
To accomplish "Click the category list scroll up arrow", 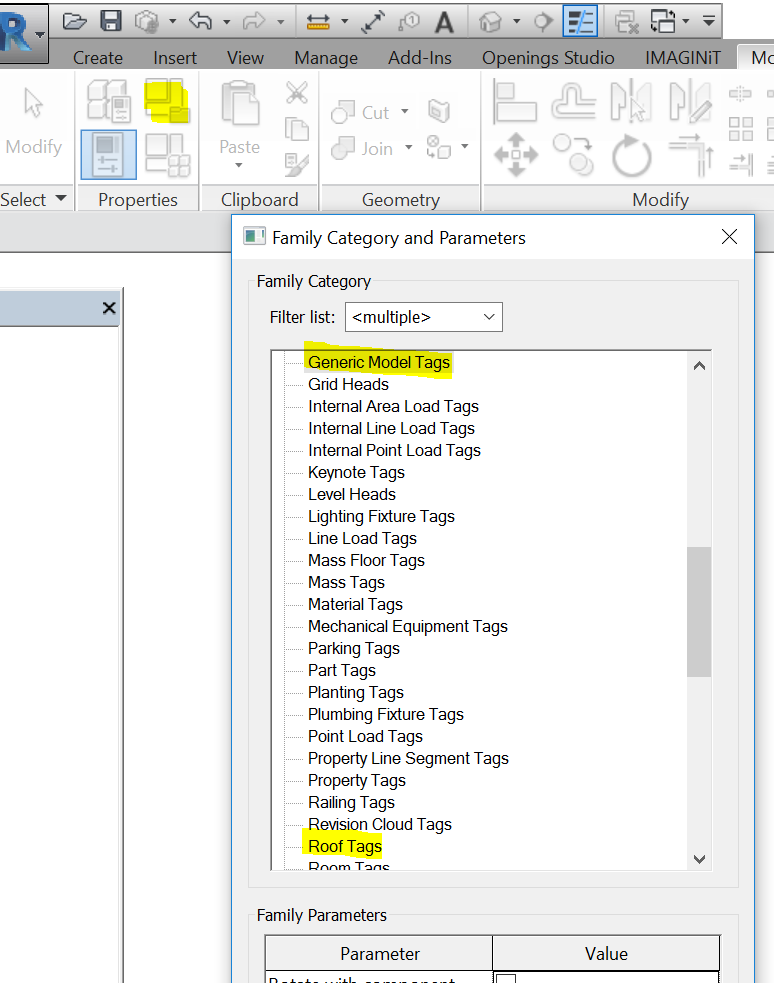I will tap(699, 365).
